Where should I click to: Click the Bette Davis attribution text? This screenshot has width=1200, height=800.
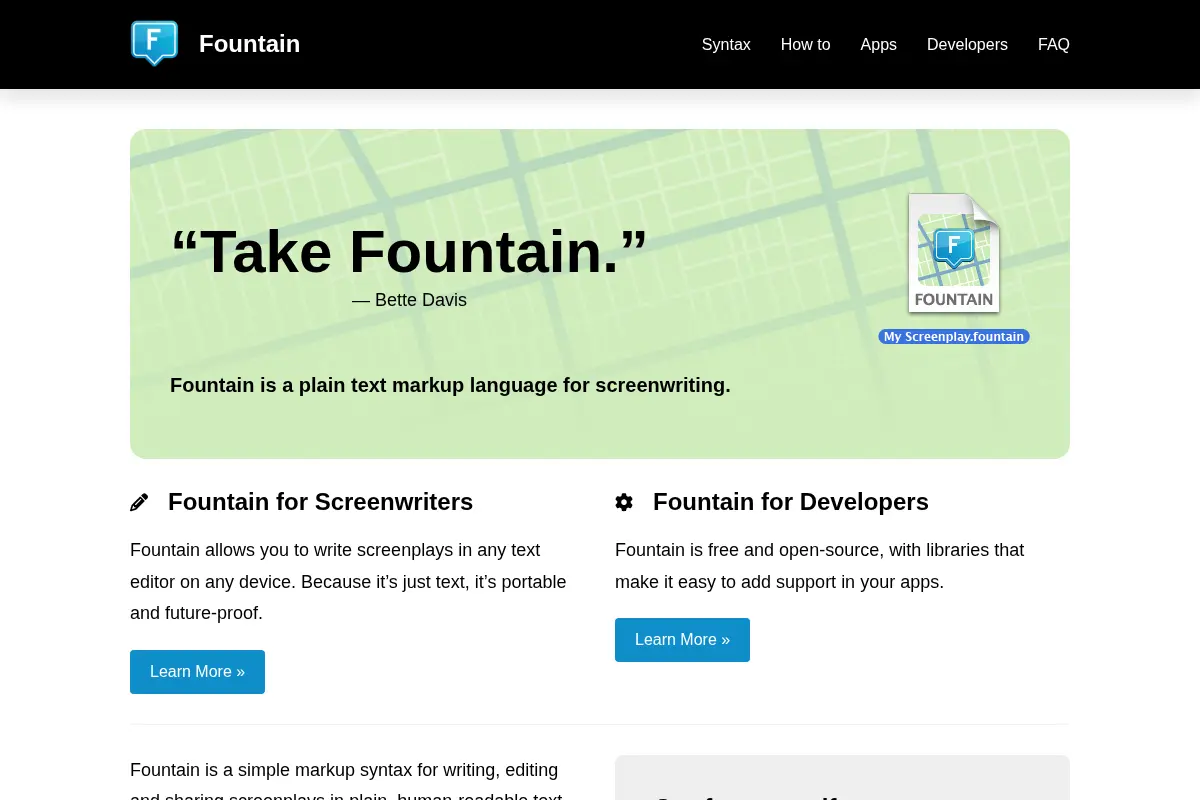409,300
